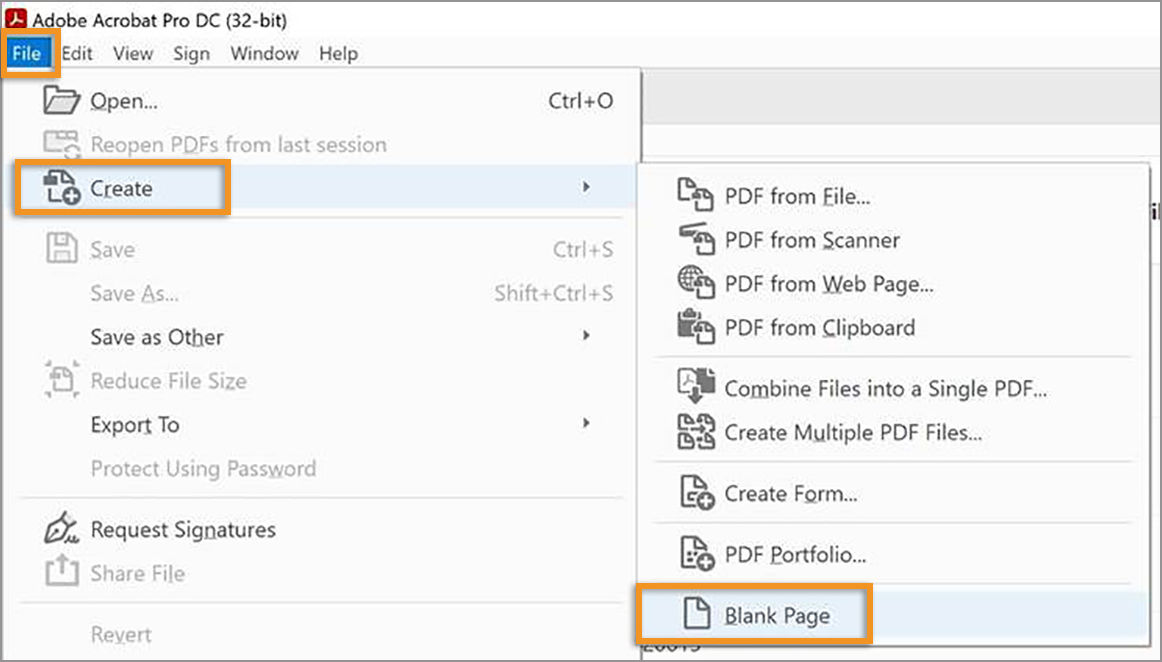Open the Edit menu
The image size is (1162, 662).
click(x=76, y=53)
